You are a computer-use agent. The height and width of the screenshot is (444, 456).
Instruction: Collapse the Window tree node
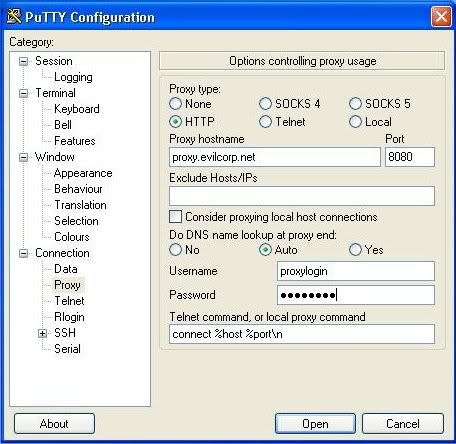click(x=23, y=157)
